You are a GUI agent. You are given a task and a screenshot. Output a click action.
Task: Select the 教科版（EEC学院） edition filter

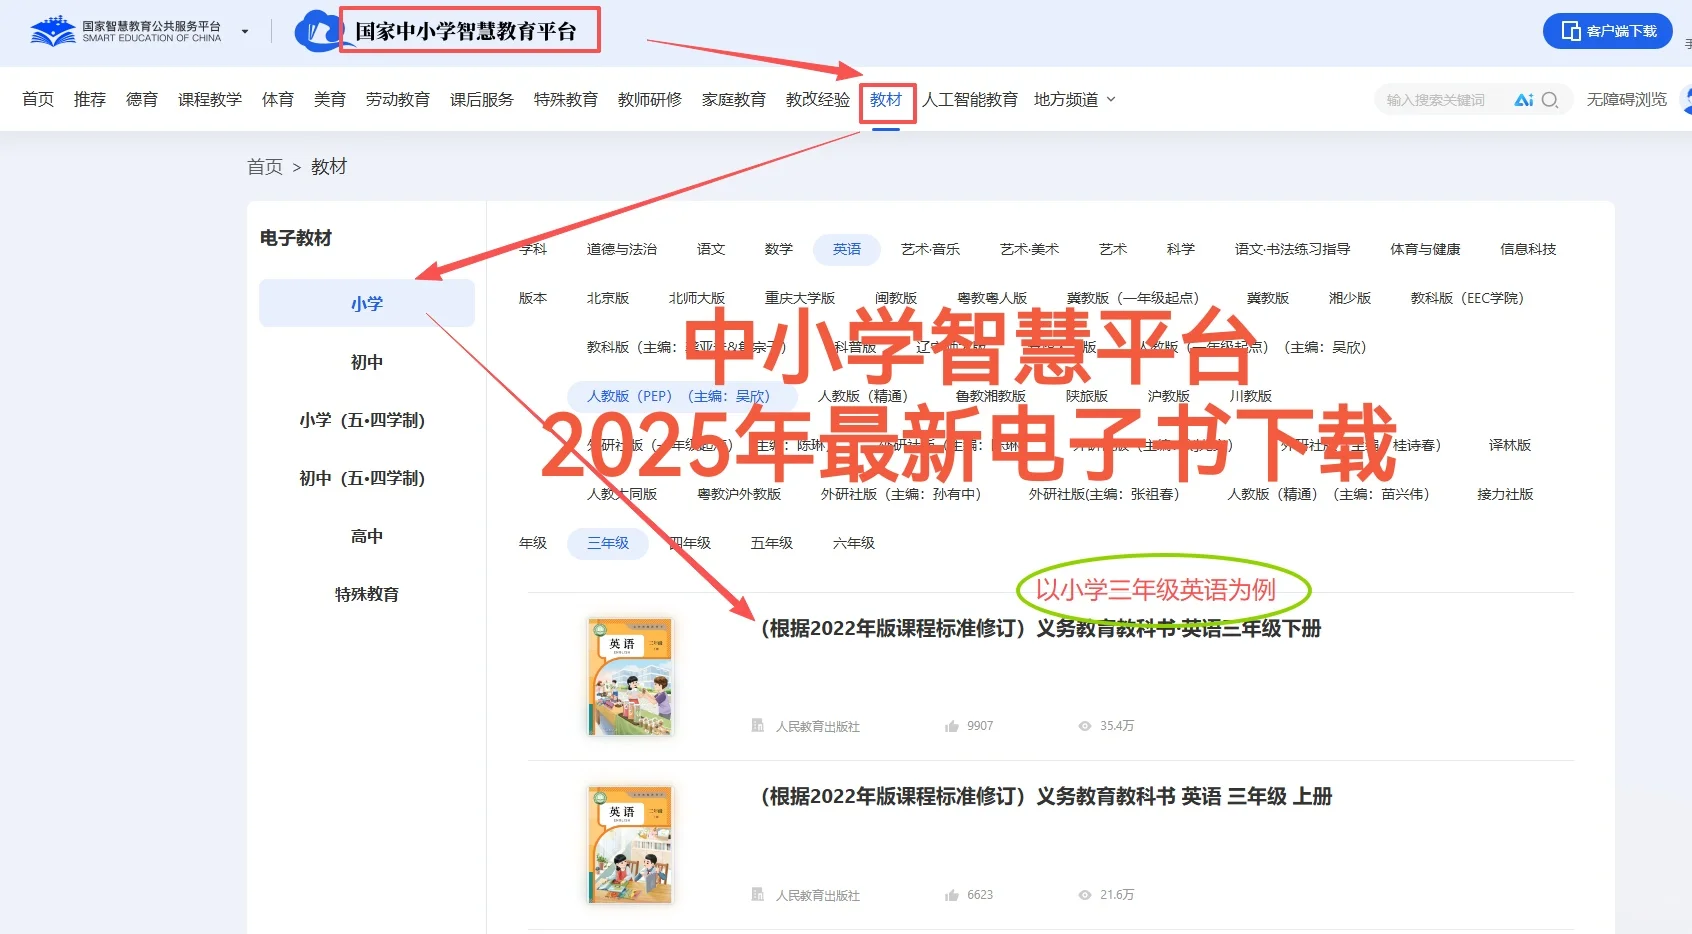point(1468,298)
